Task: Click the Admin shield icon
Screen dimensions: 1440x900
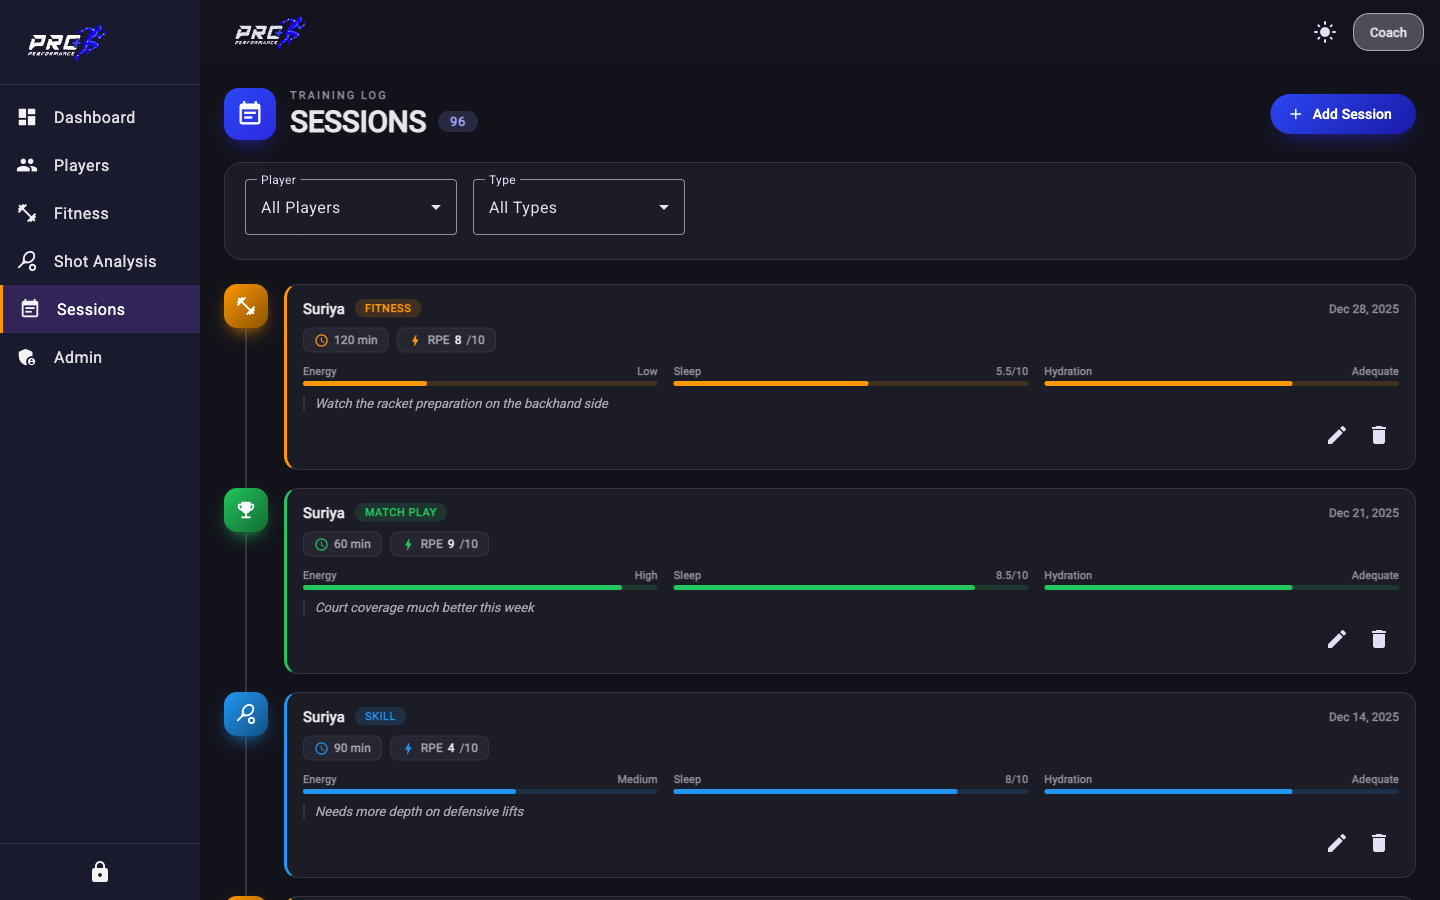Action: click(27, 357)
